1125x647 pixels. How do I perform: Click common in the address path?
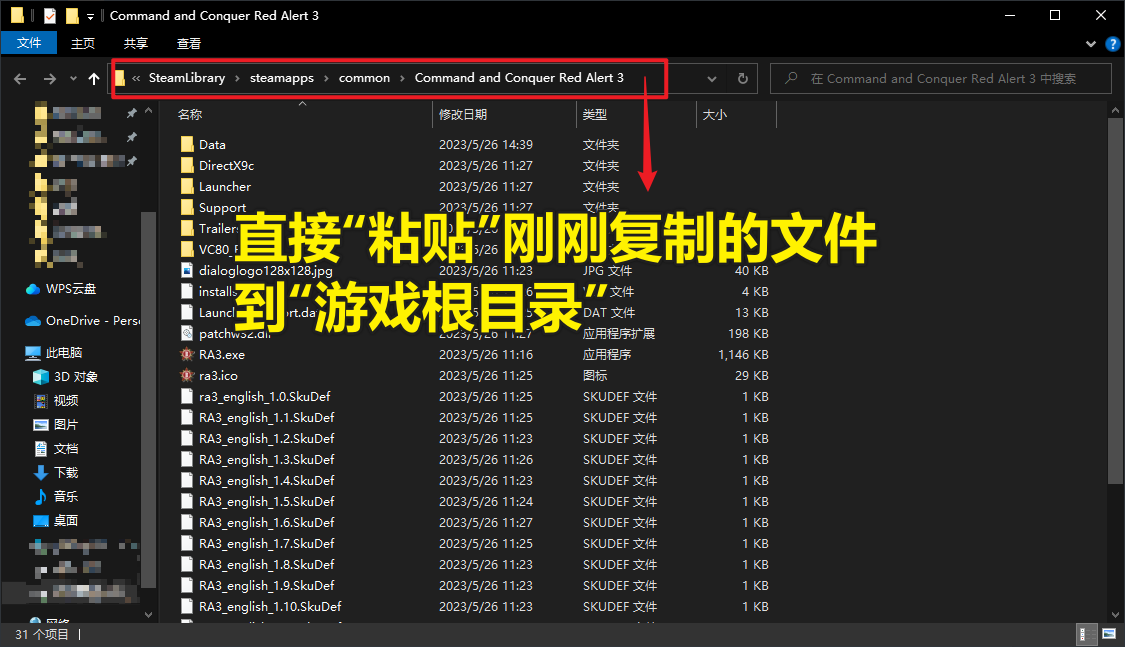click(x=364, y=77)
